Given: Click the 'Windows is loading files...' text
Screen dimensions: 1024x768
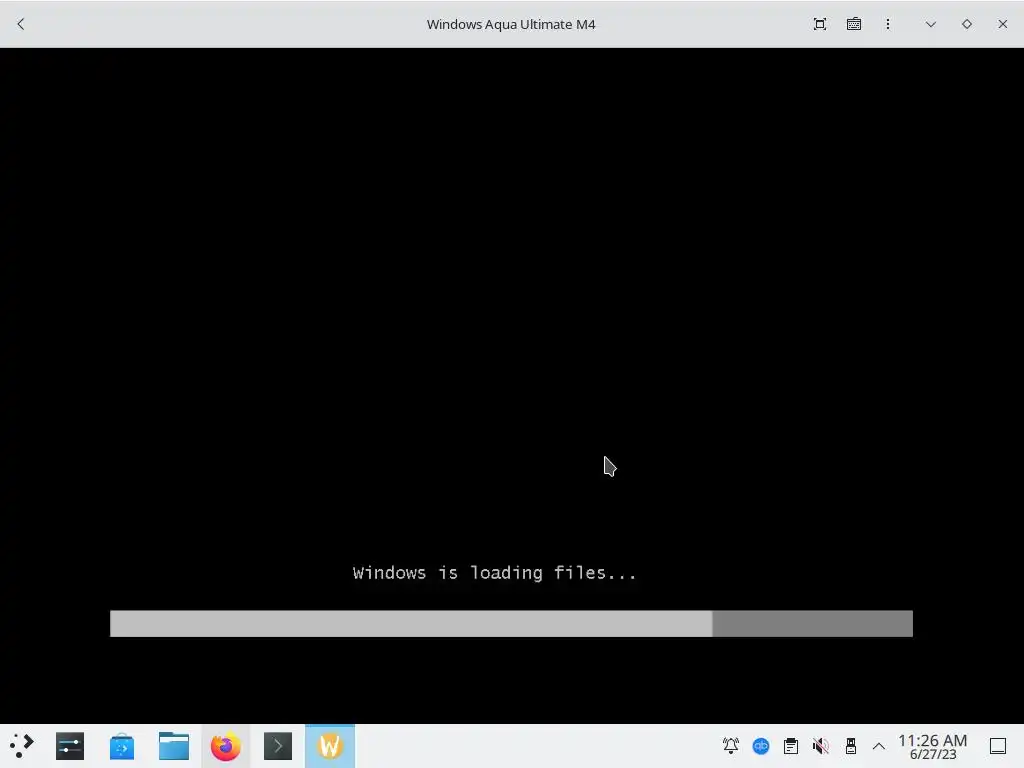Looking at the screenshot, I should point(494,573).
